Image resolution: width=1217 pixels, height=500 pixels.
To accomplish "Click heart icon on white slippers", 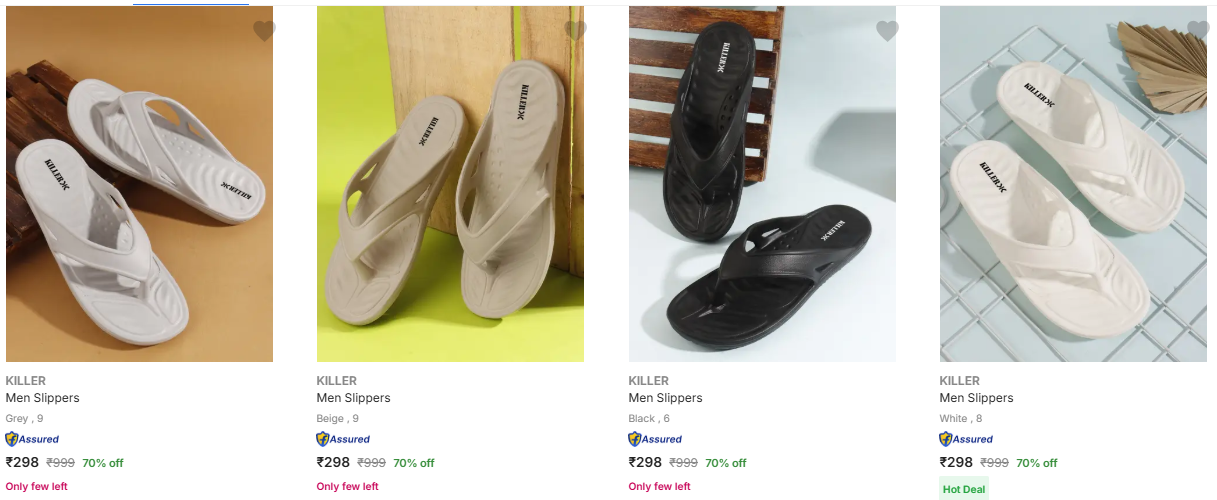I will 1198,31.
